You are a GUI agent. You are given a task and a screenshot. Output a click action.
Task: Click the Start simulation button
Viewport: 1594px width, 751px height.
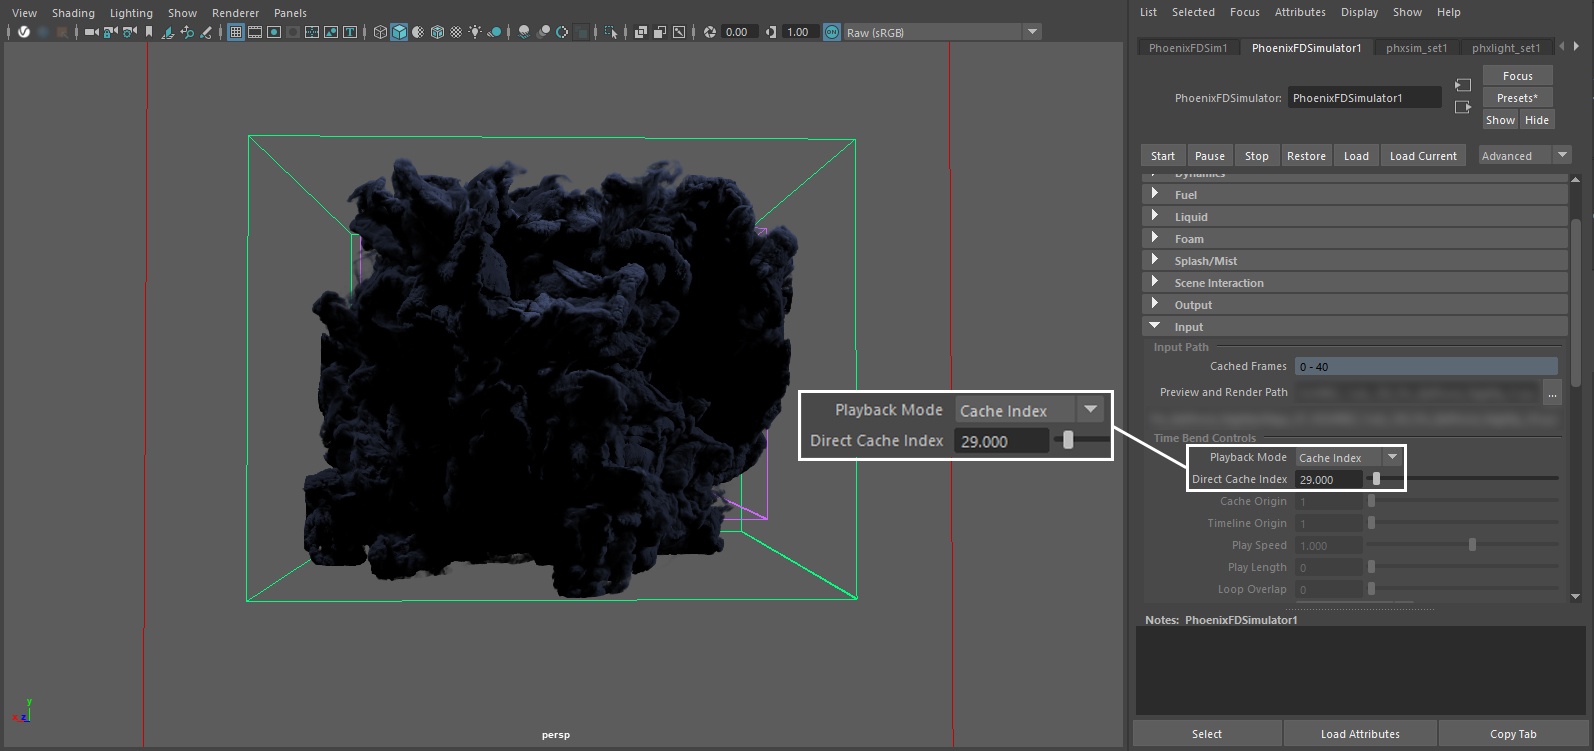pos(1163,156)
